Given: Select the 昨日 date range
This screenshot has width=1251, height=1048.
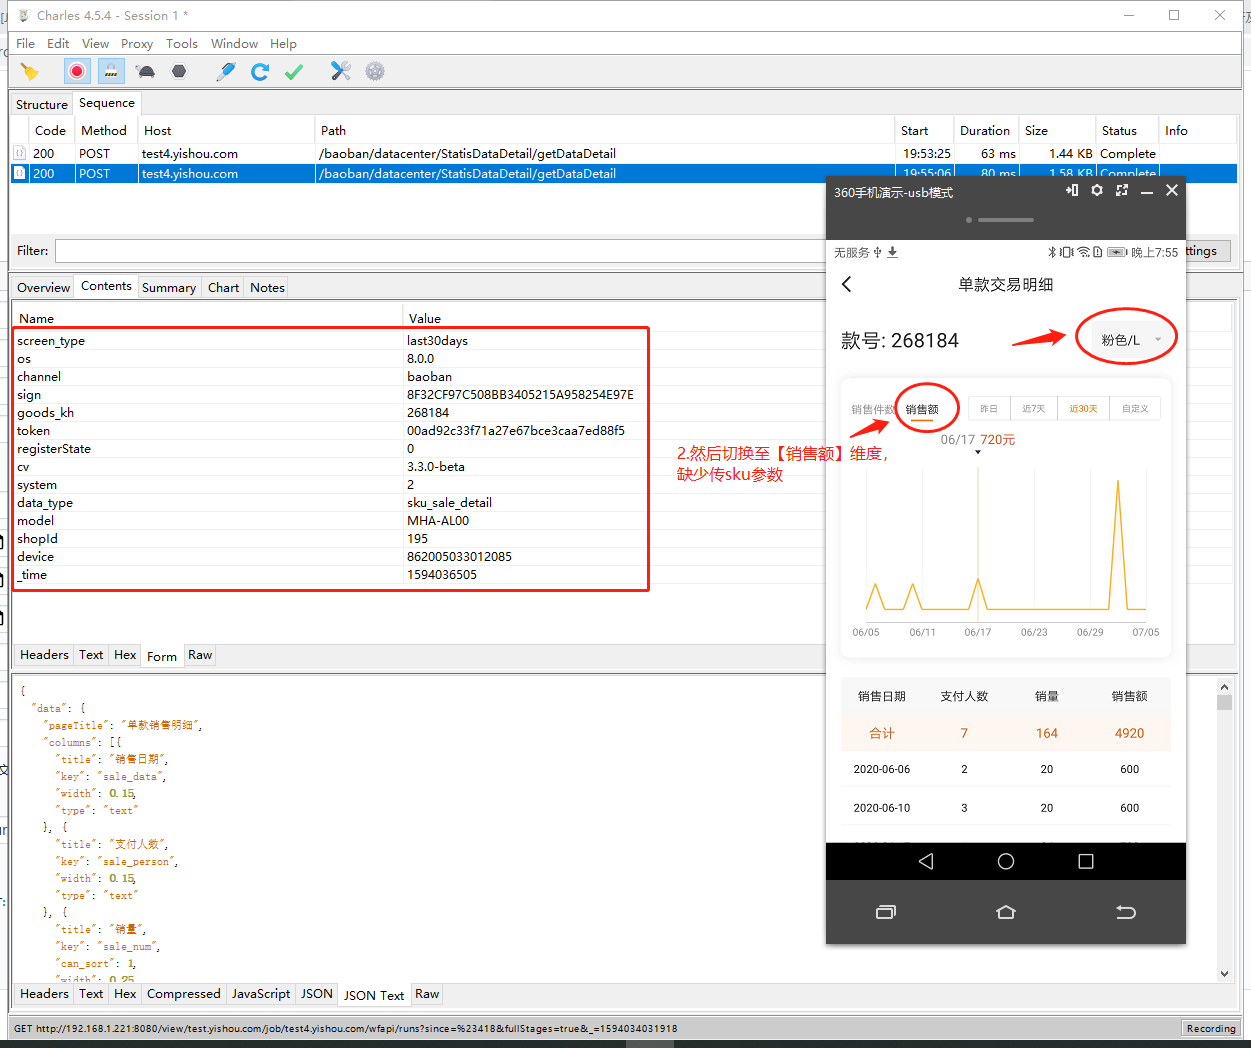Looking at the screenshot, I should pos(989,409).
